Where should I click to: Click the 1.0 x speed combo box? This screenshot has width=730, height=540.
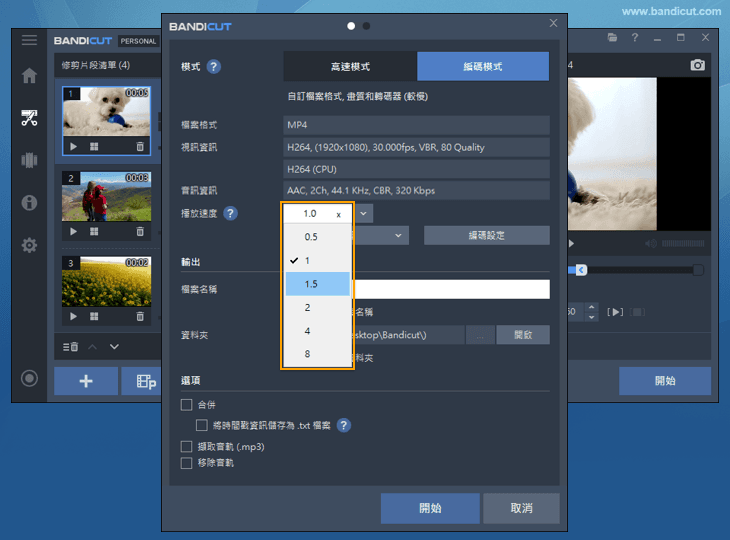pos(318,214)
